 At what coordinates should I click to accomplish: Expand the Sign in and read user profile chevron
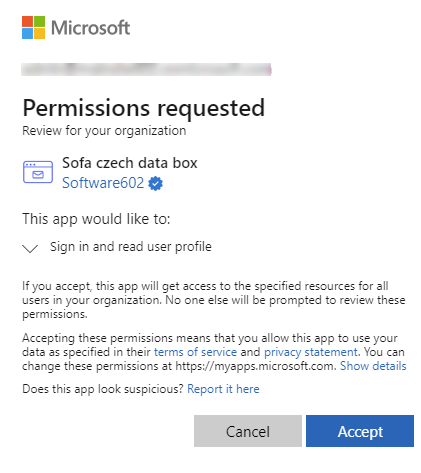click(30, 248)
